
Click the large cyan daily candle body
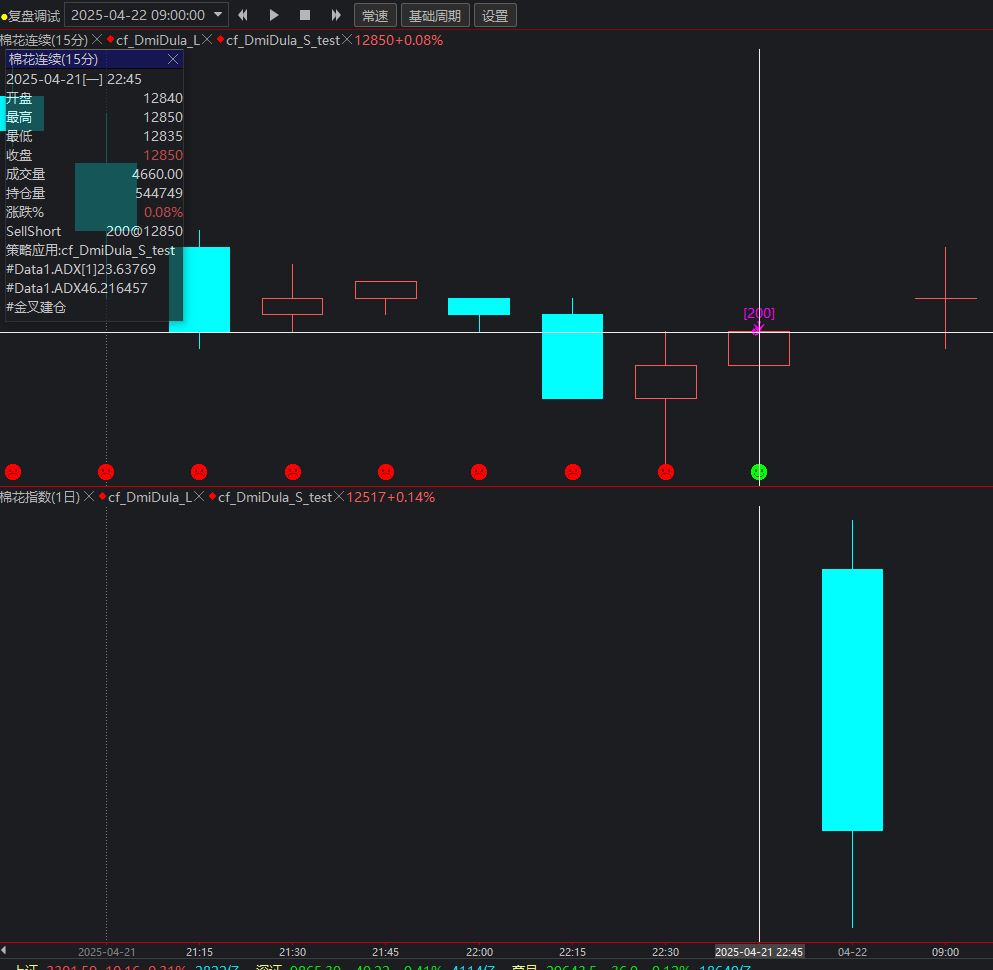point(852,699)
